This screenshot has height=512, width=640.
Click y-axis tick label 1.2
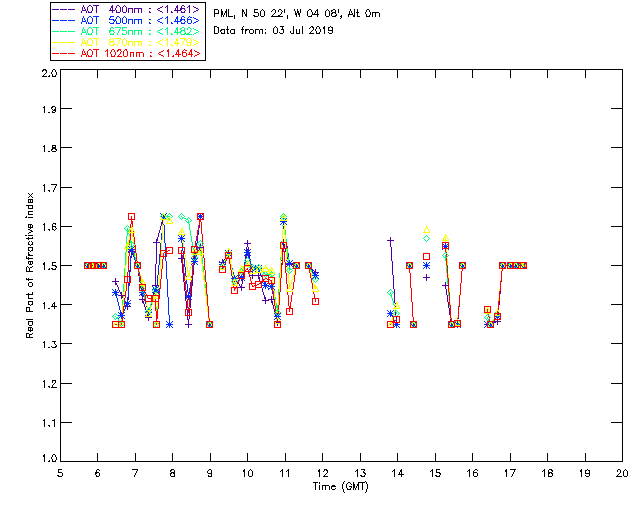pyautogui.click(x=49, y=384)
